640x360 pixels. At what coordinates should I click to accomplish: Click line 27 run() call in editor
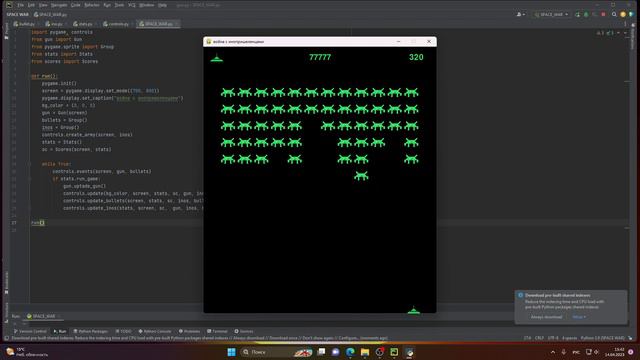point(38,223)
